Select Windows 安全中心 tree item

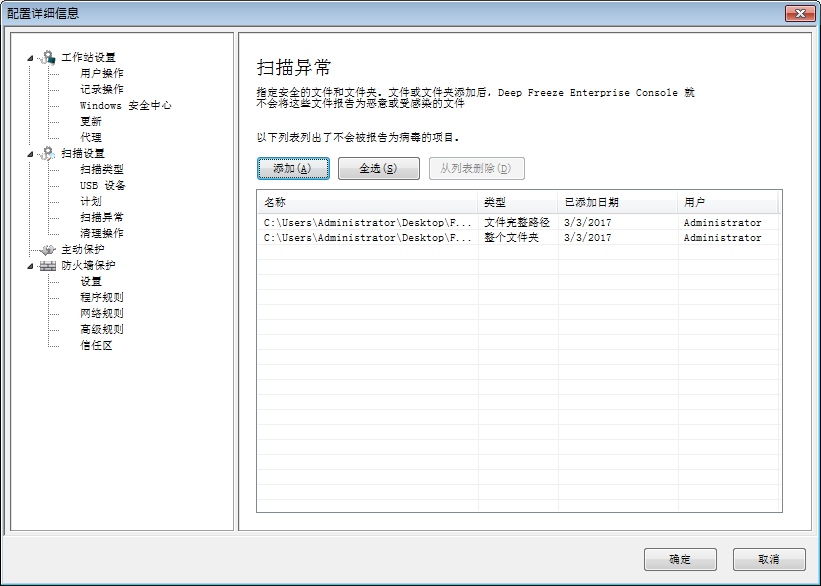(x=125, y=105)
